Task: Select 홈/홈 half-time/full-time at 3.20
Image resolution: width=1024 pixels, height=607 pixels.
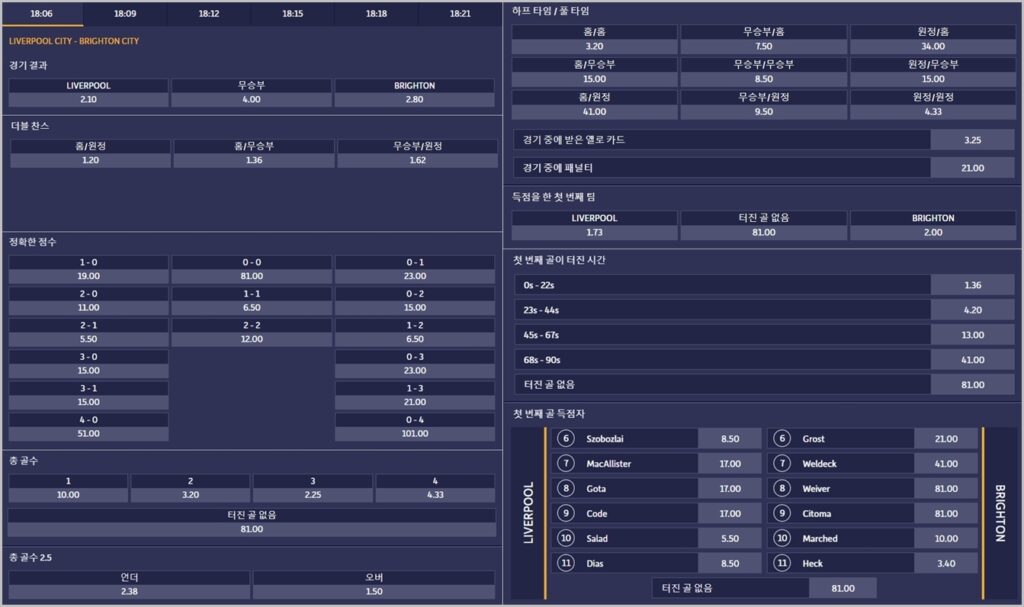Action: coord(594,39)
